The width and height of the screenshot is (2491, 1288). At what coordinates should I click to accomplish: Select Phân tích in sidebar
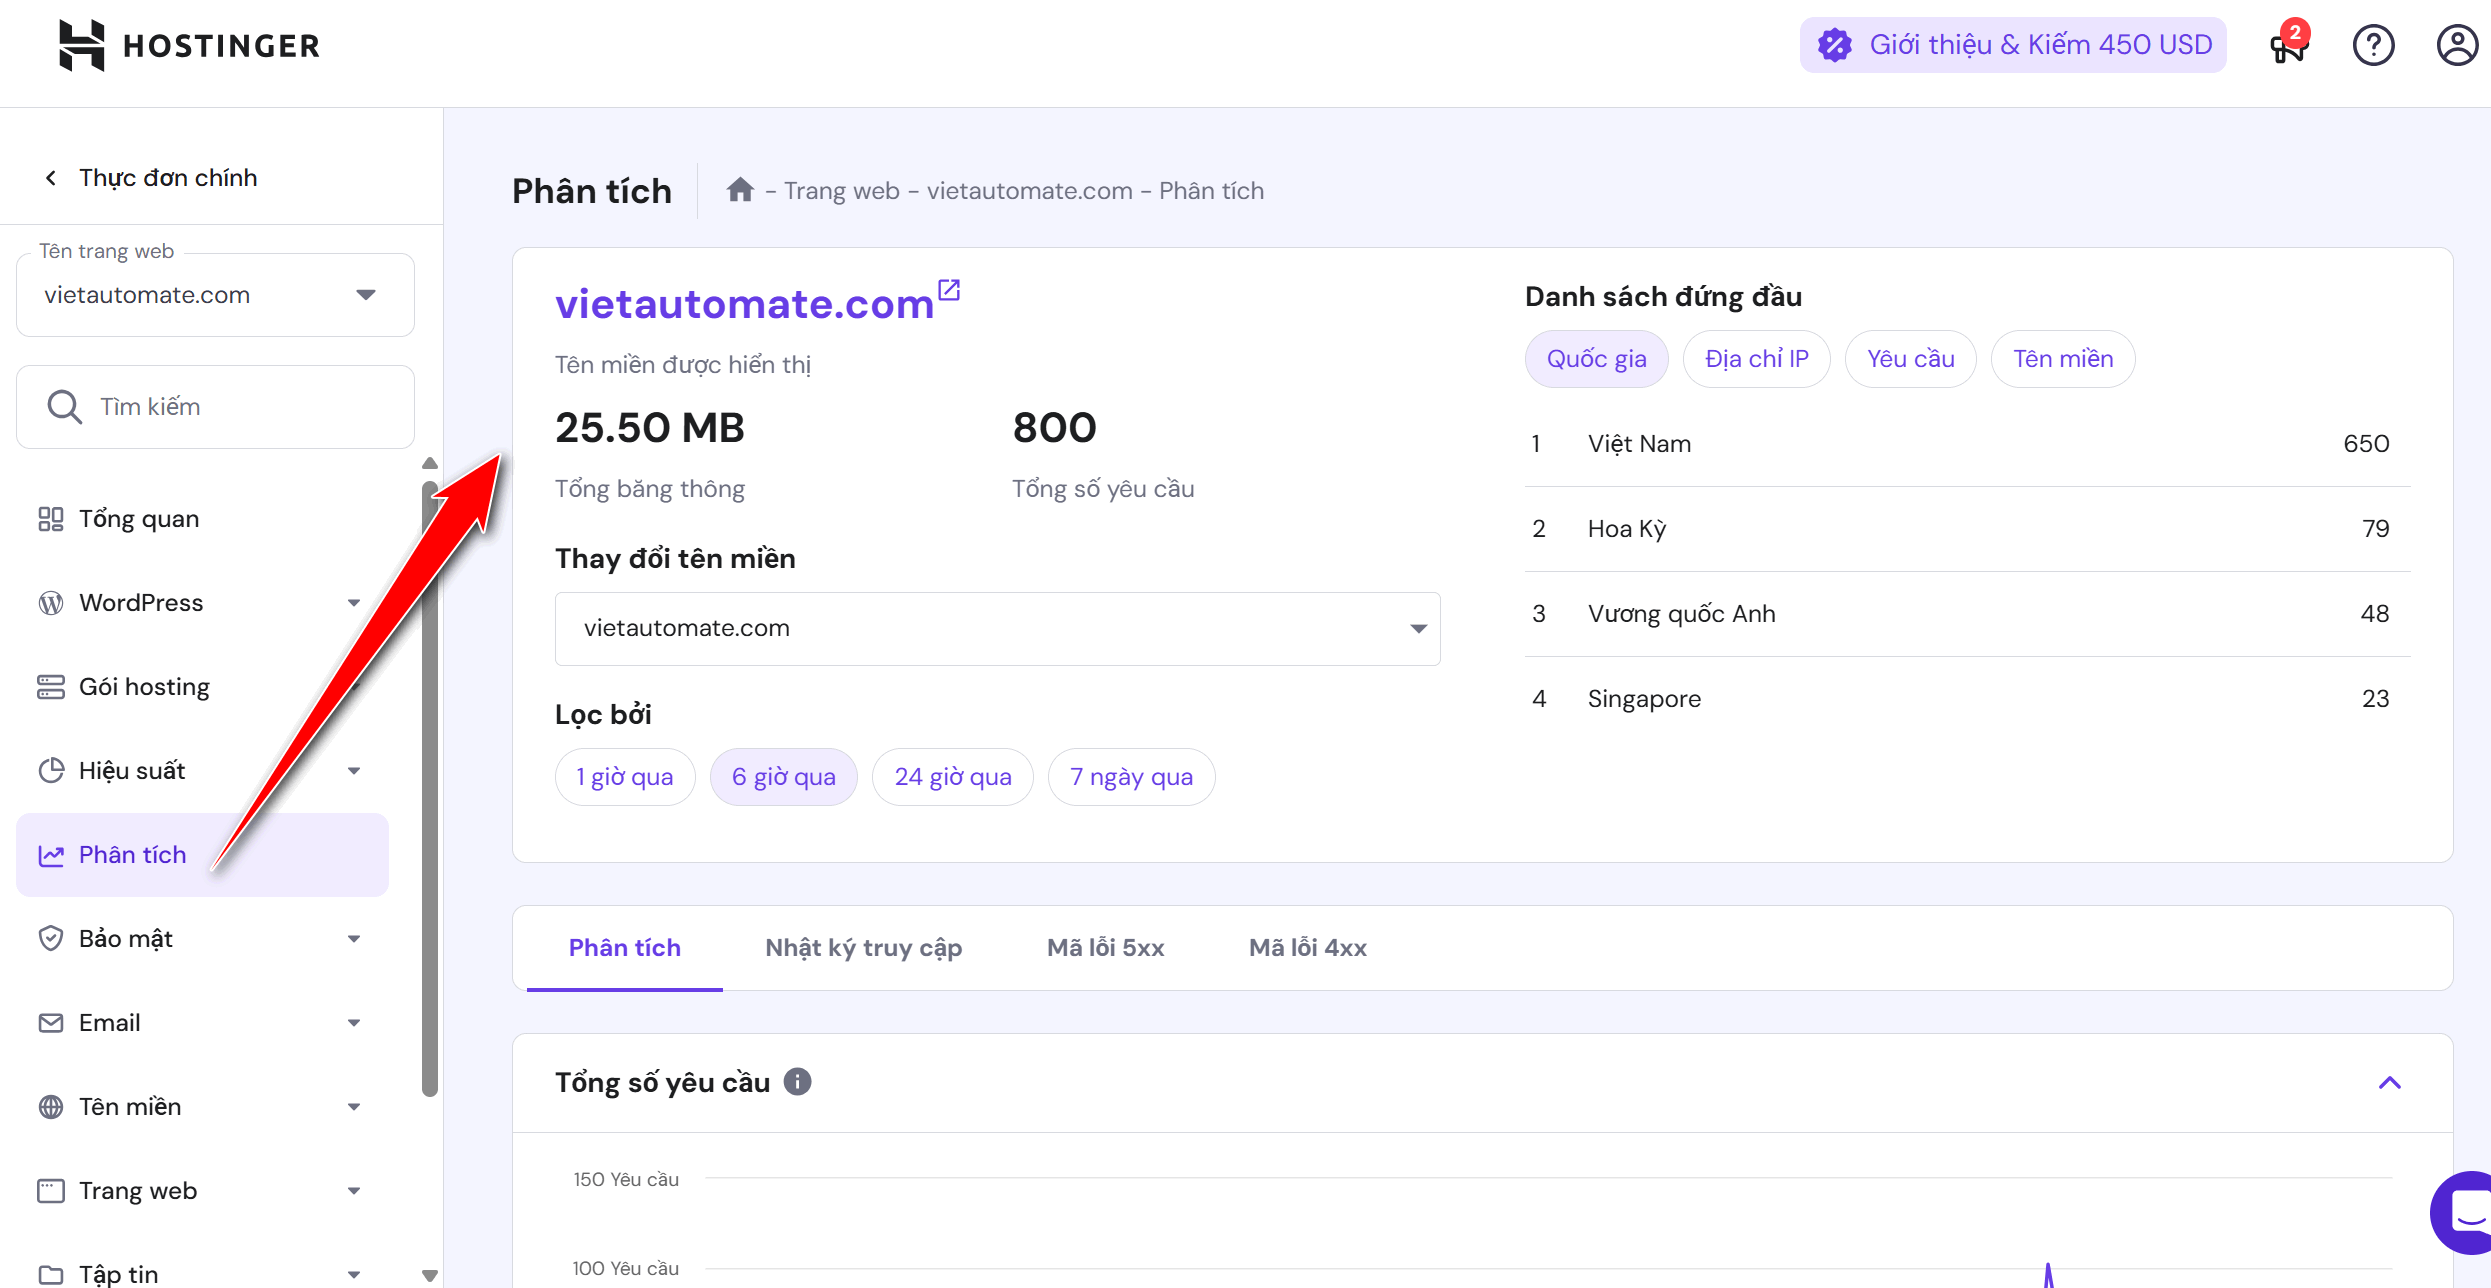(203, 855)
